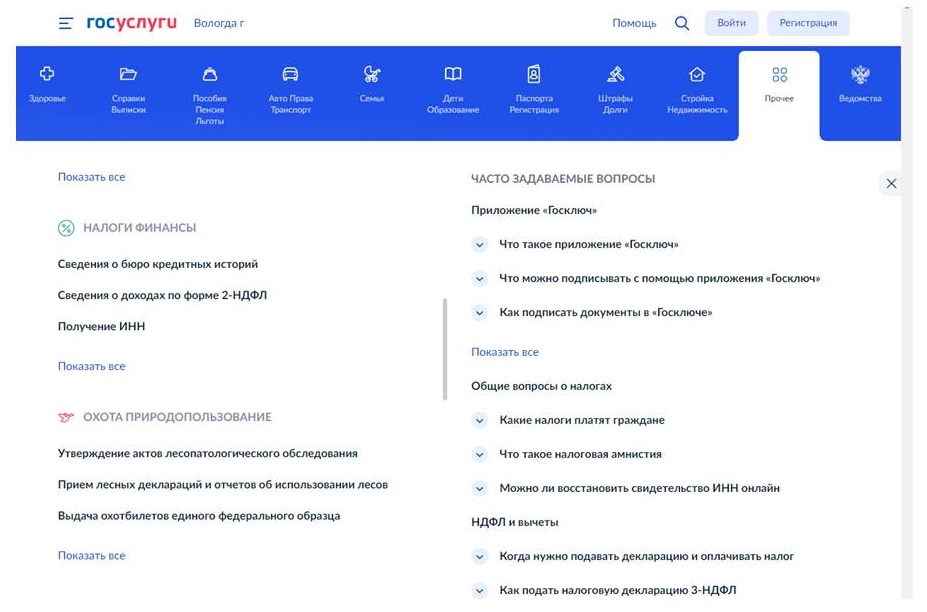The image size is (927, 612).
Task: Open the Ведомства emblem icon
Action: (x=860, y=72)
